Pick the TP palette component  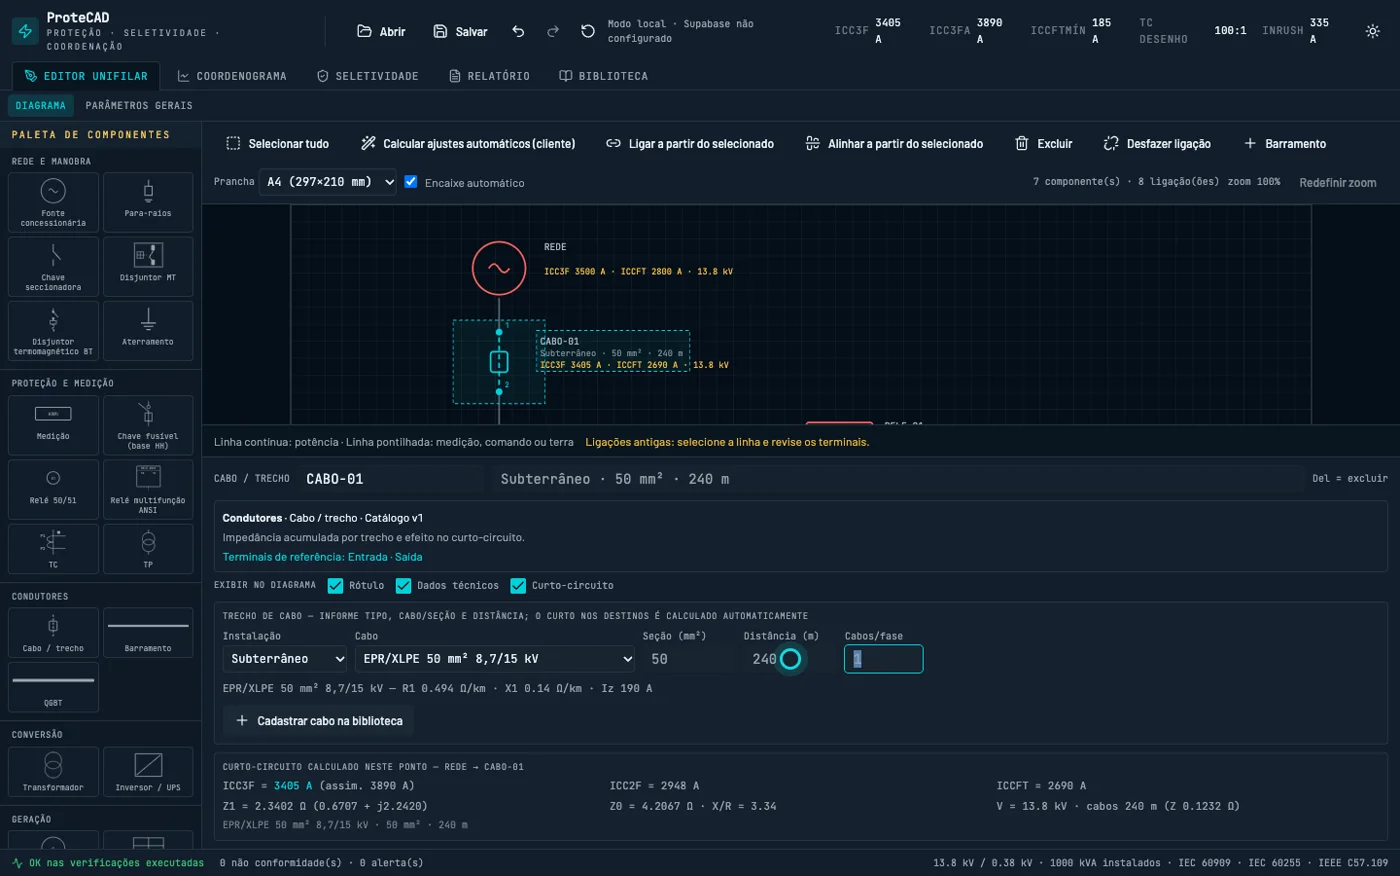[148, 549]
